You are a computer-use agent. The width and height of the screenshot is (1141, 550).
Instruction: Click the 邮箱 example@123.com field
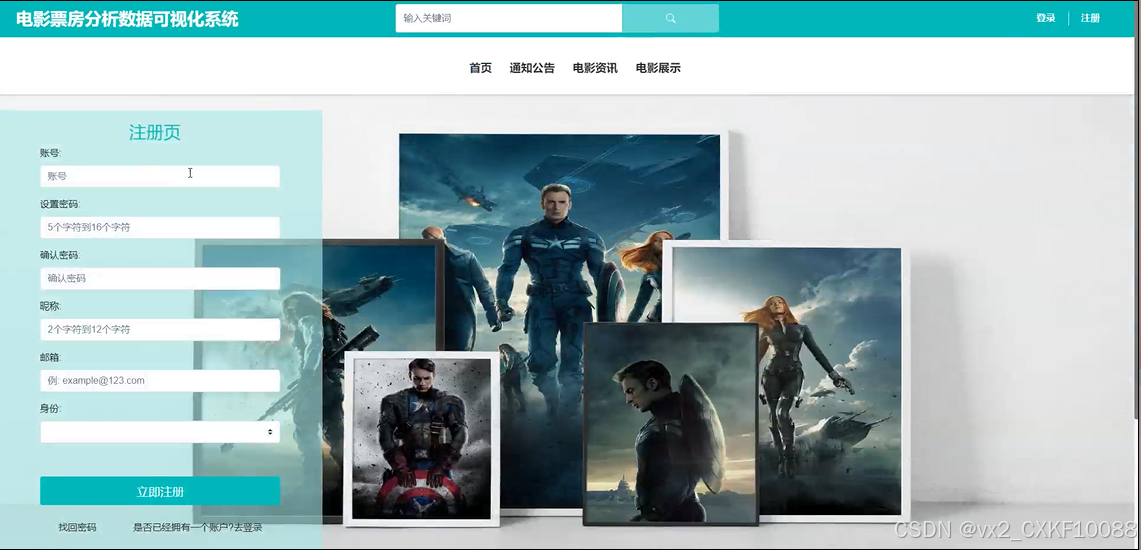click(160, 380)
